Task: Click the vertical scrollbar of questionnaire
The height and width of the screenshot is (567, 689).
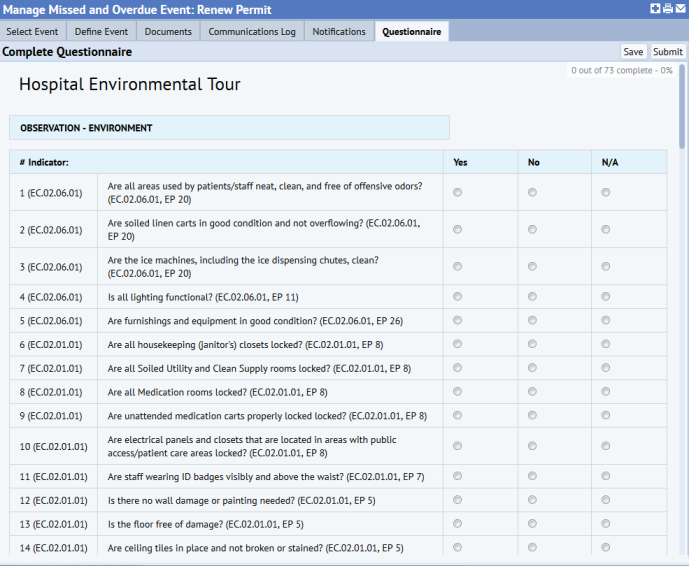Action: 683,105
